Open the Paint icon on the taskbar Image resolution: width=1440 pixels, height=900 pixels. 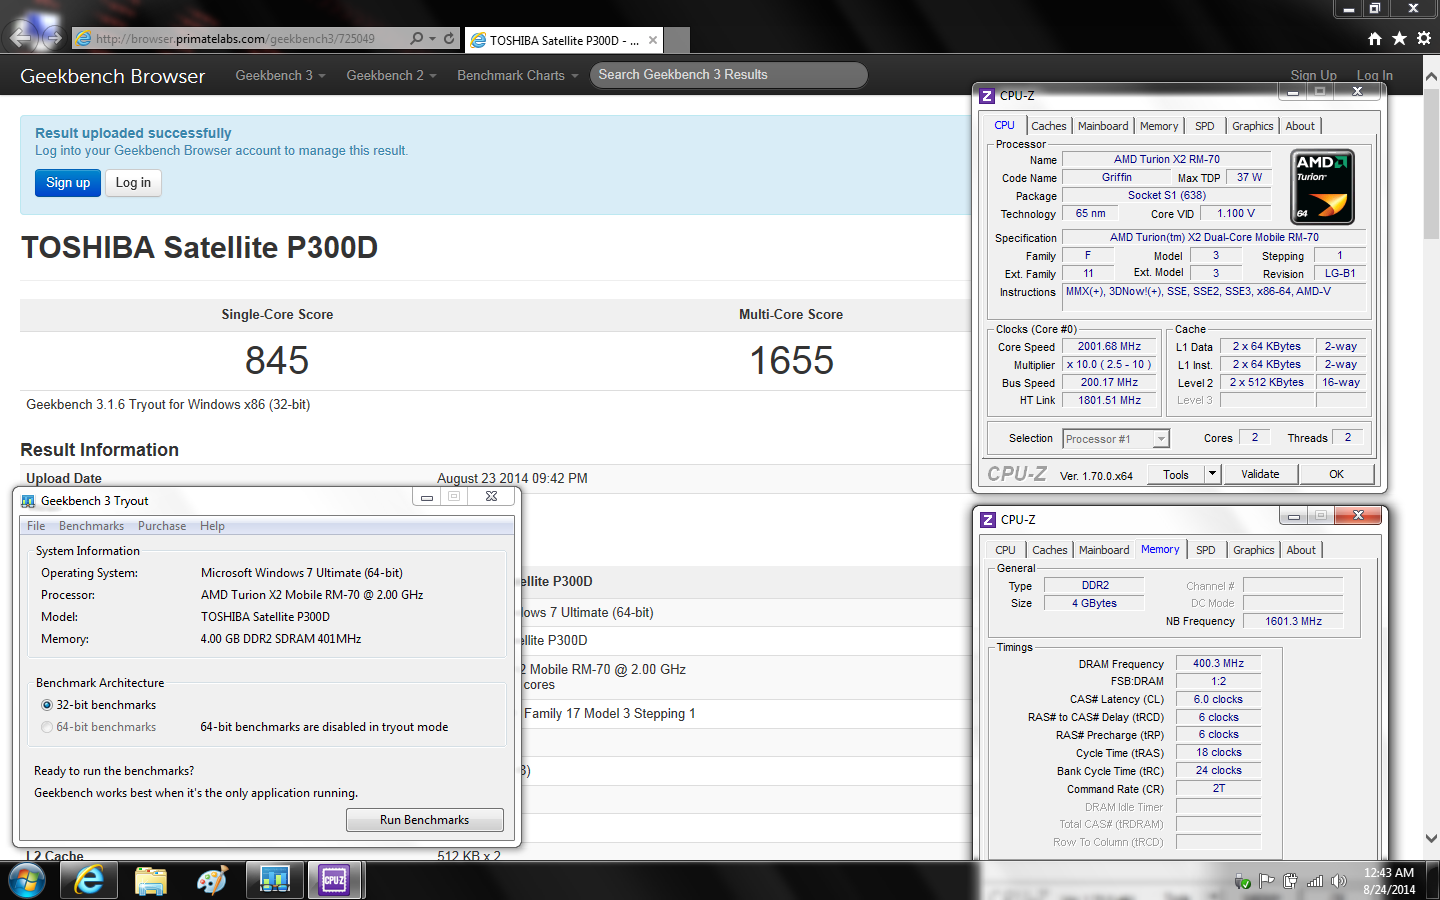[212, 881]
